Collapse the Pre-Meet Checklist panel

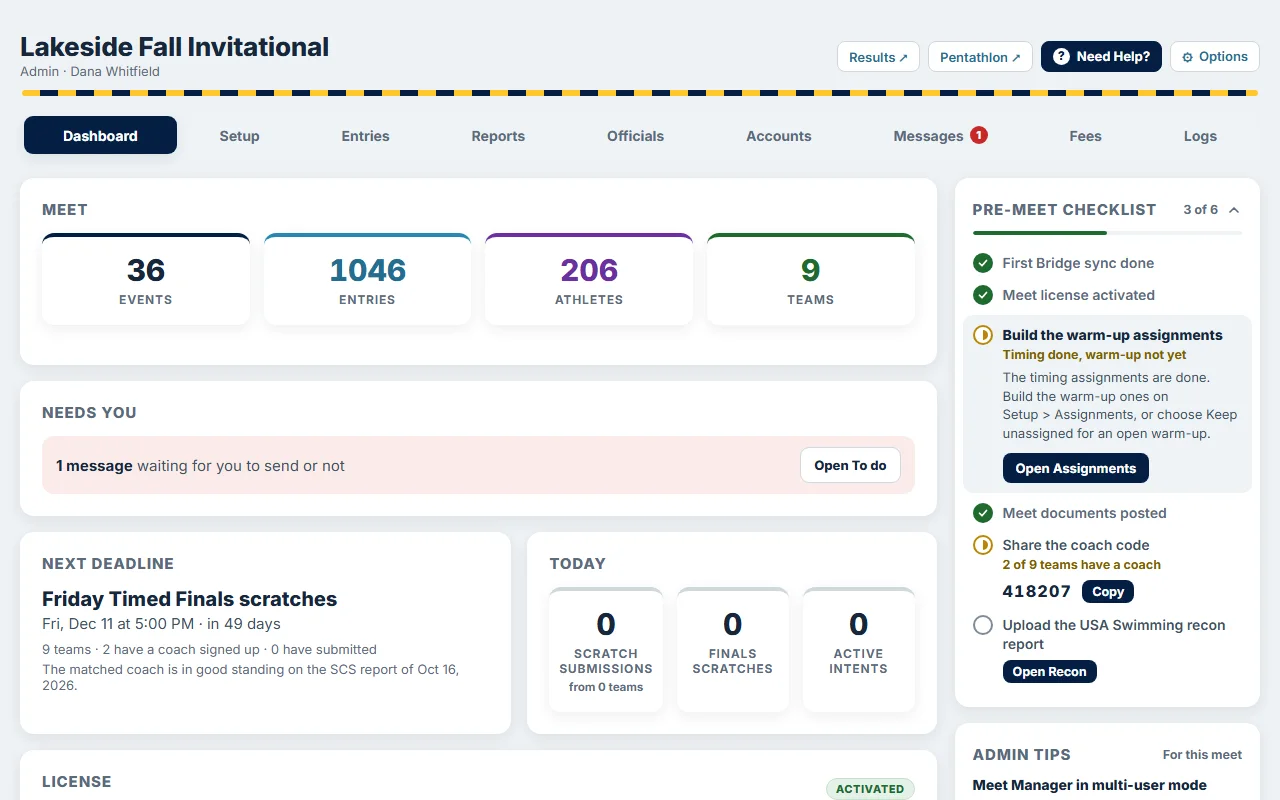1234,210
